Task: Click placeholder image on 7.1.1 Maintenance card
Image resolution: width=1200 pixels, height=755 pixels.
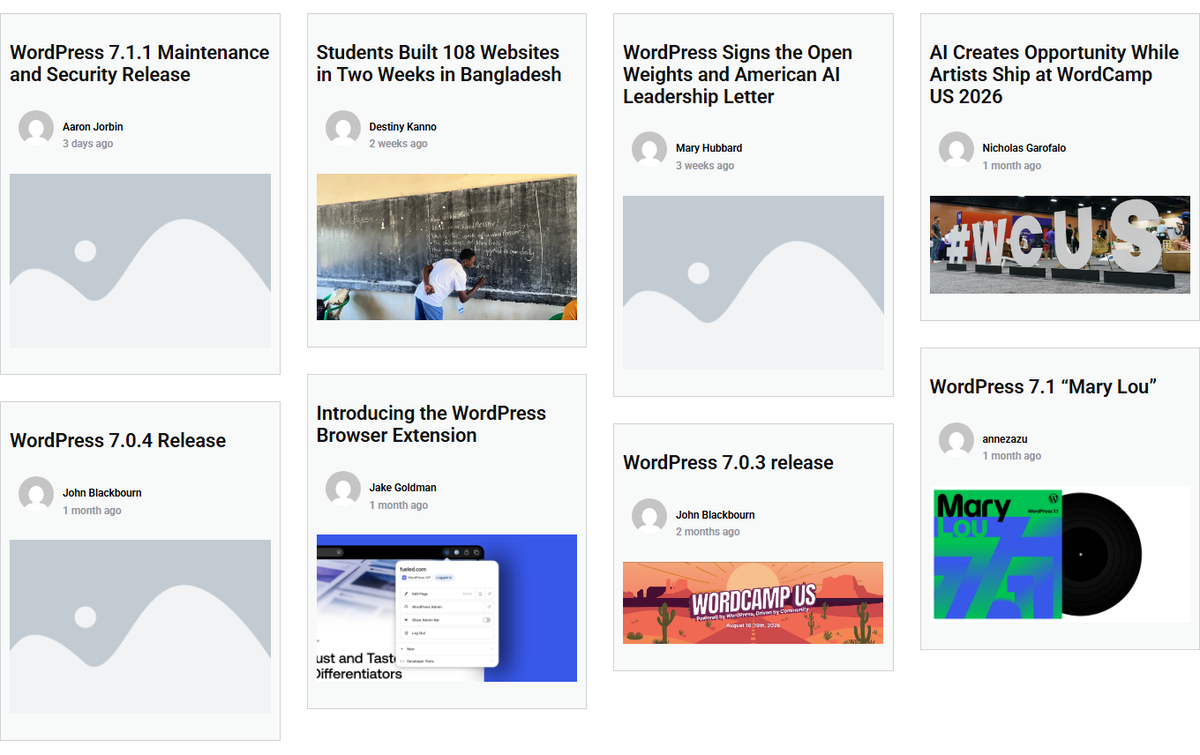Action: 140,260
